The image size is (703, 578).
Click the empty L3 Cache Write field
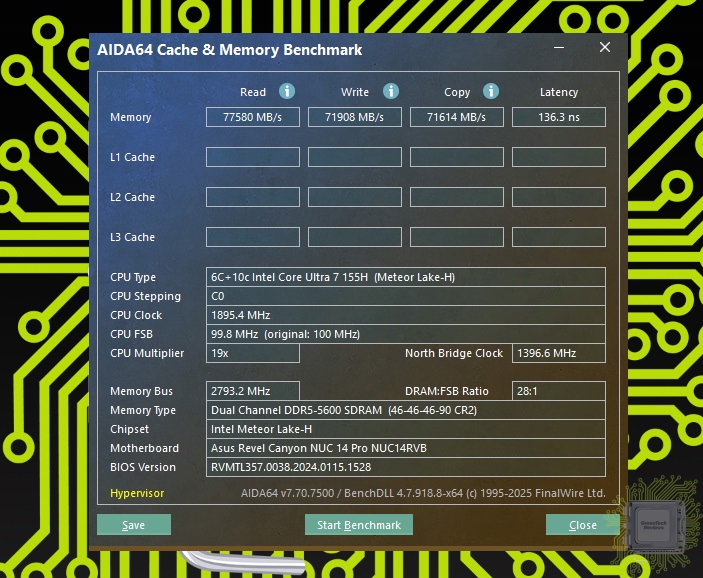(x=355, y=237)
